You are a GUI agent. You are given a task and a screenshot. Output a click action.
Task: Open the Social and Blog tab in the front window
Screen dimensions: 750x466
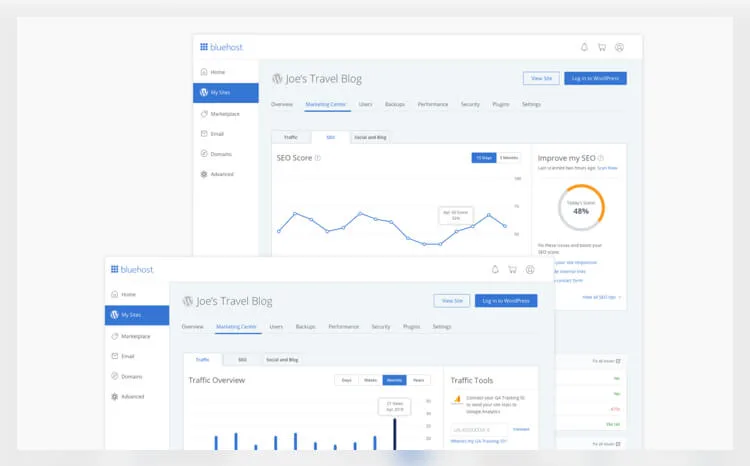pos(282,359)
